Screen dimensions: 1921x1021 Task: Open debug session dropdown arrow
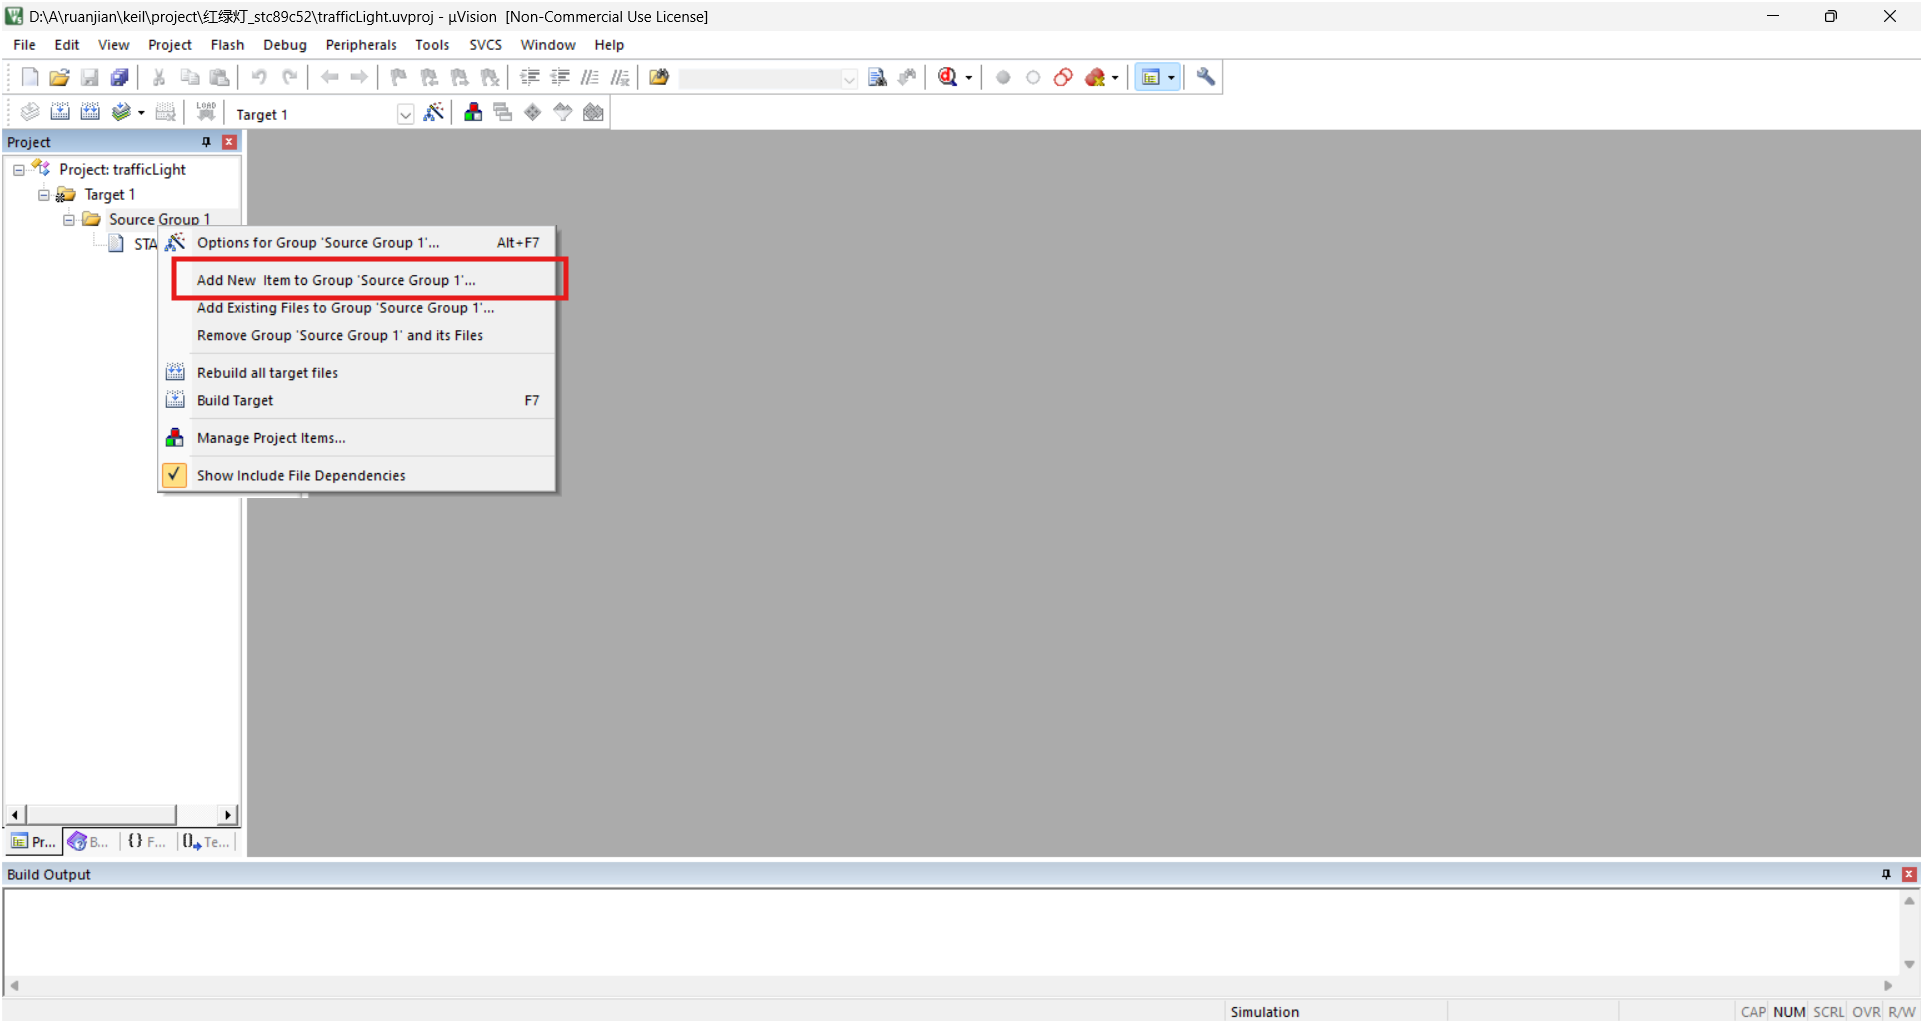pos(968,78)
